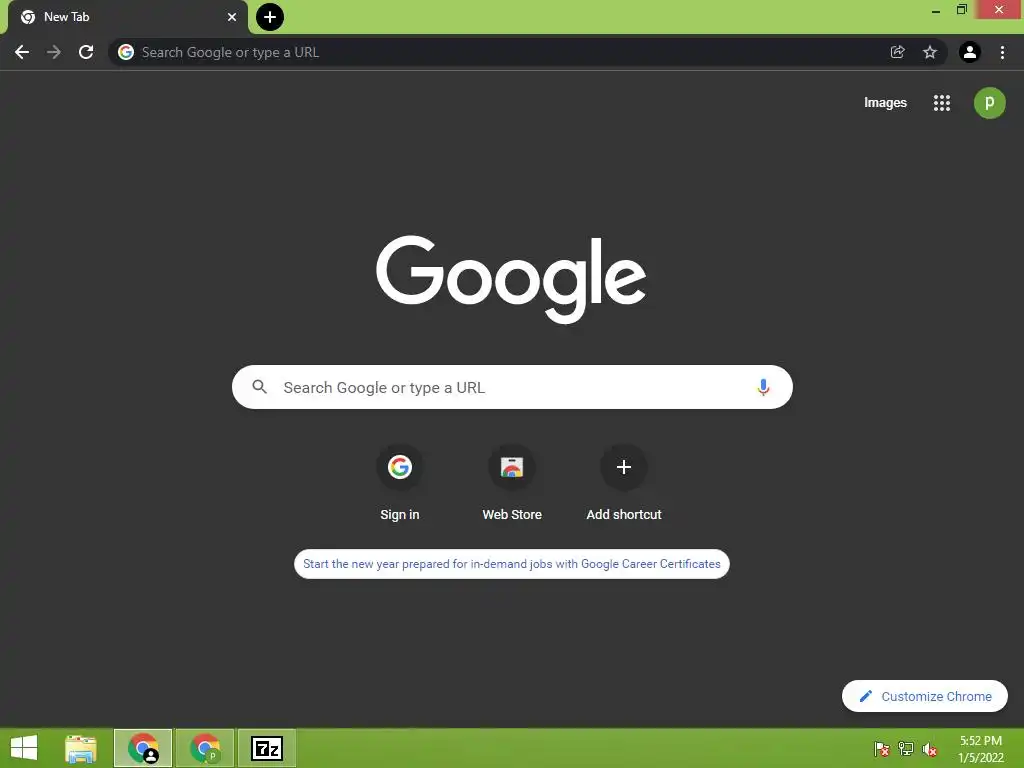Click the magnifier icon in search box
The image size is (1024, 768).
(260, 387)
